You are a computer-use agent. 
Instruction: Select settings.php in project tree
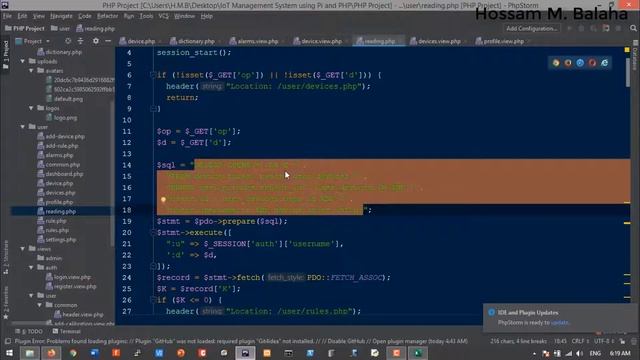60,240
